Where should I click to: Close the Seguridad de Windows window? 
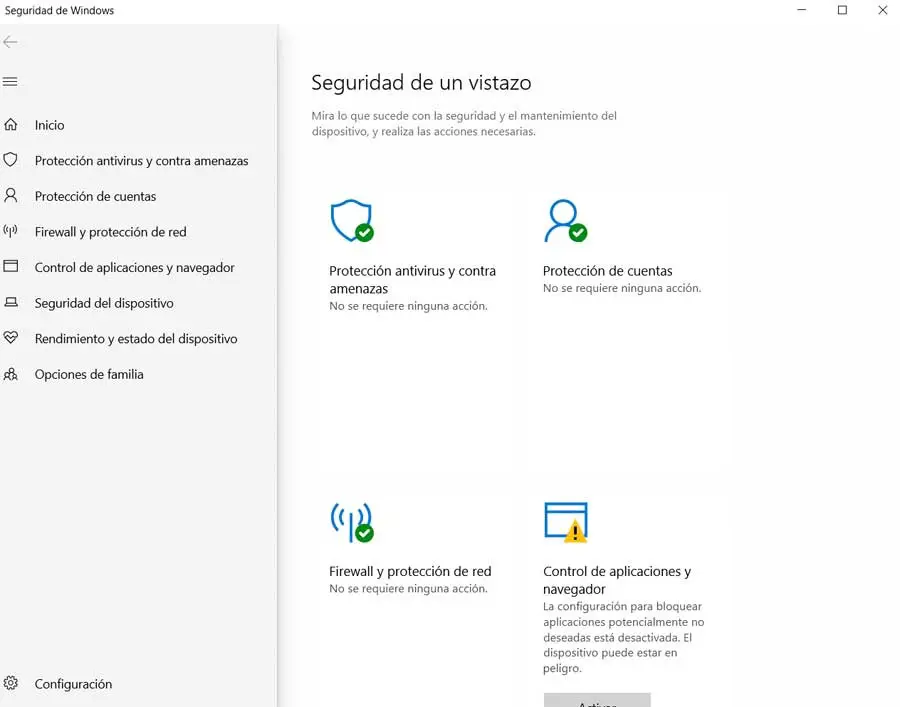882,10
